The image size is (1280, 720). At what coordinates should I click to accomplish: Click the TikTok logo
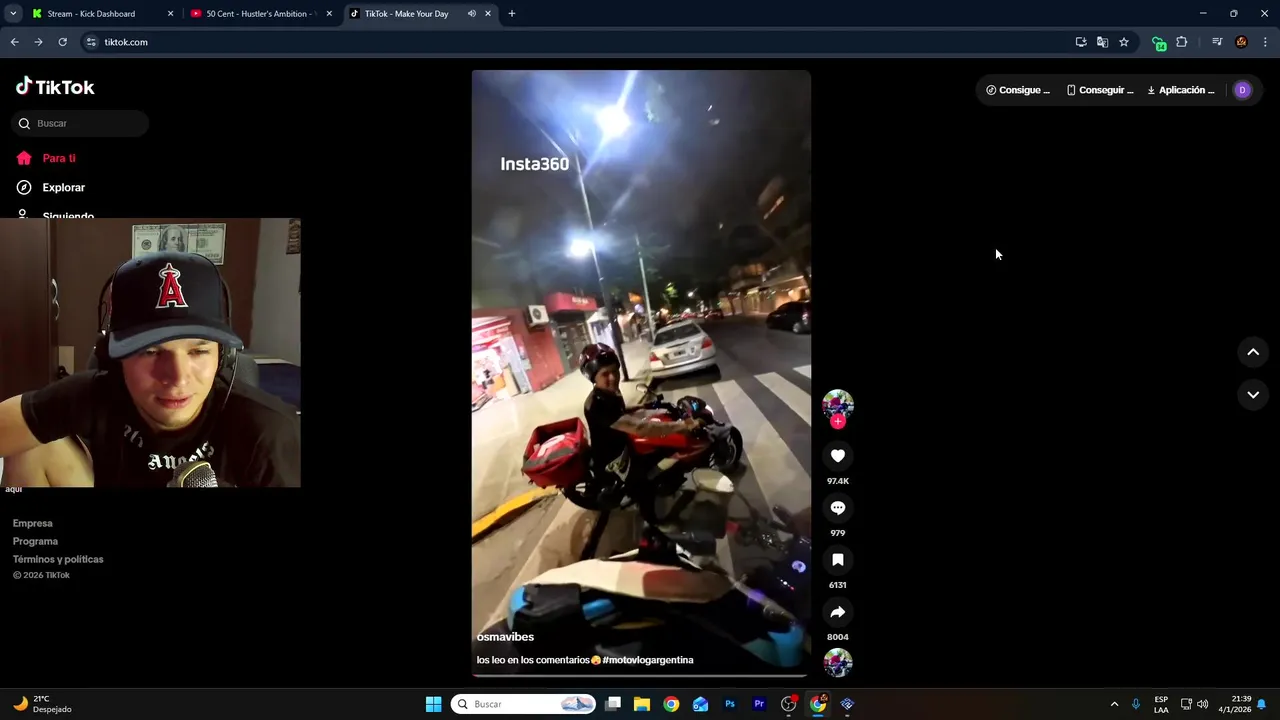pyautogui.click(x=55, y=87)
